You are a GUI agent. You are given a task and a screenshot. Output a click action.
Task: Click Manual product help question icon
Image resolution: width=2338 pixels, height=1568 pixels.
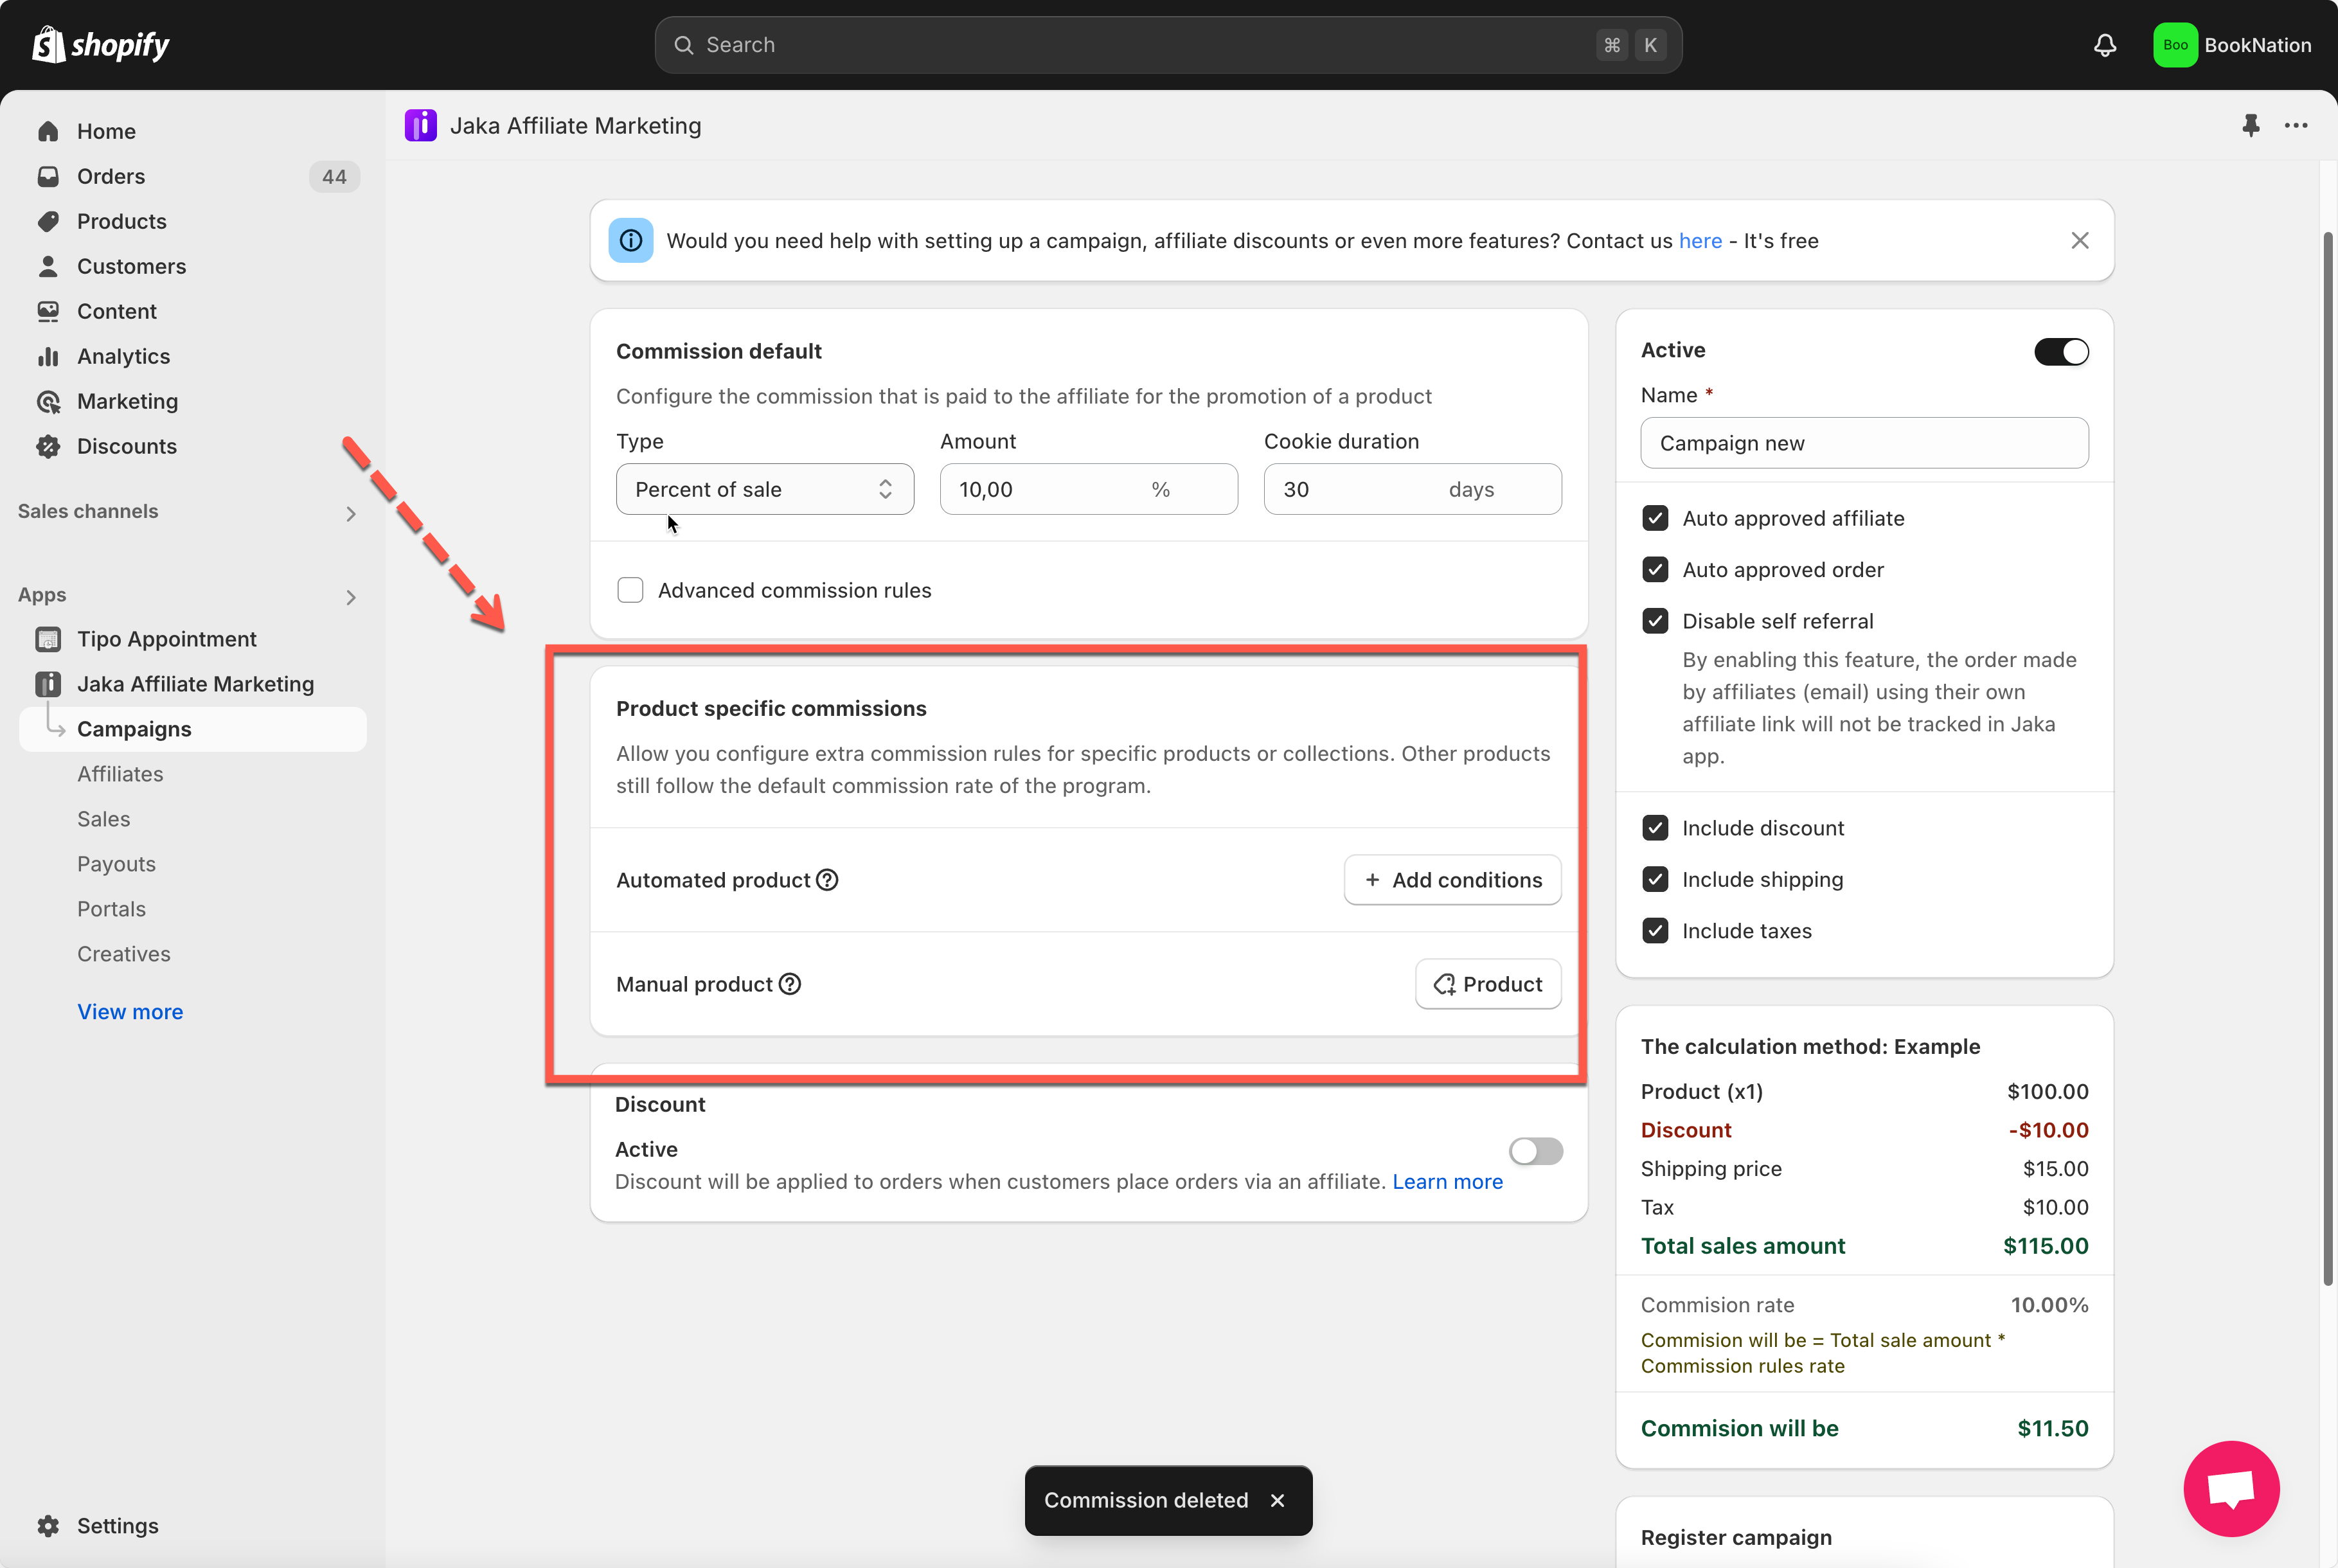click(790, 984)
